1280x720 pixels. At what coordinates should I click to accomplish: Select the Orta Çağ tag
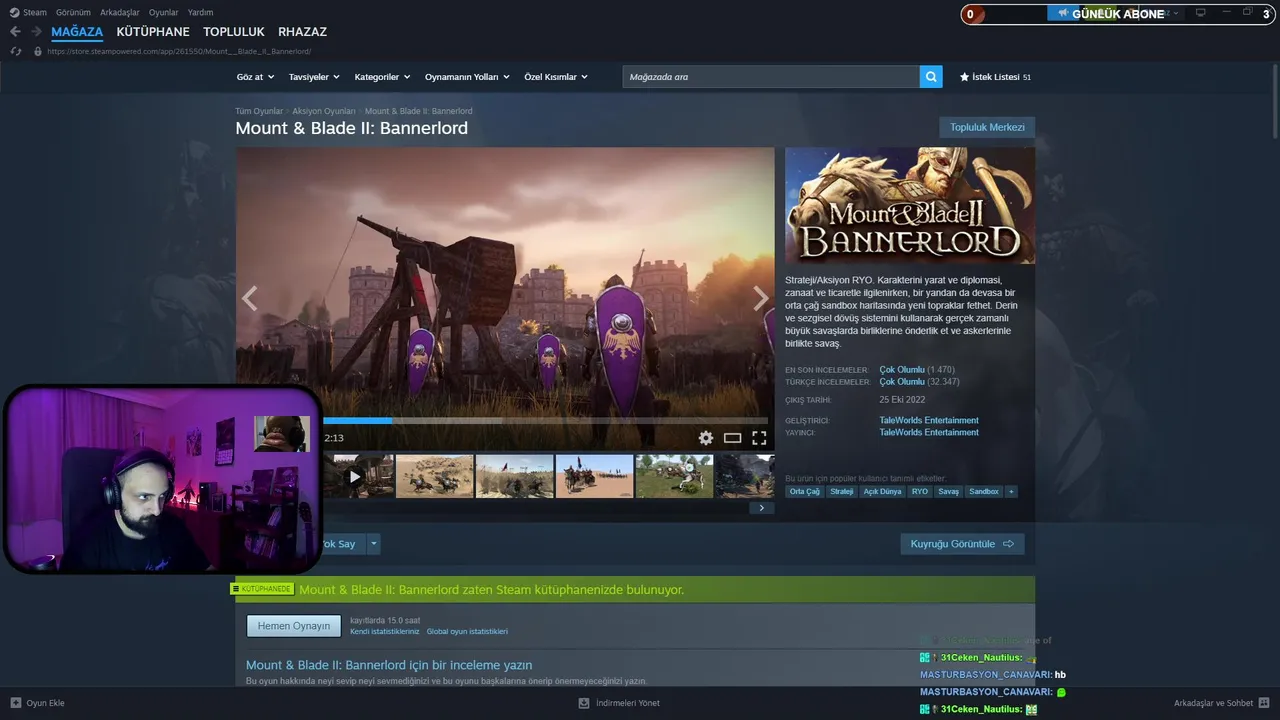click(804, 491)
